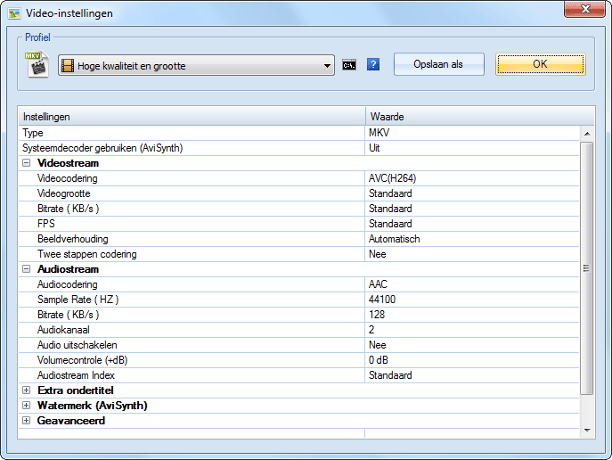The image size is (612, 460).
Task: Click the MKV profile file icon
Action: click(37, 64)
